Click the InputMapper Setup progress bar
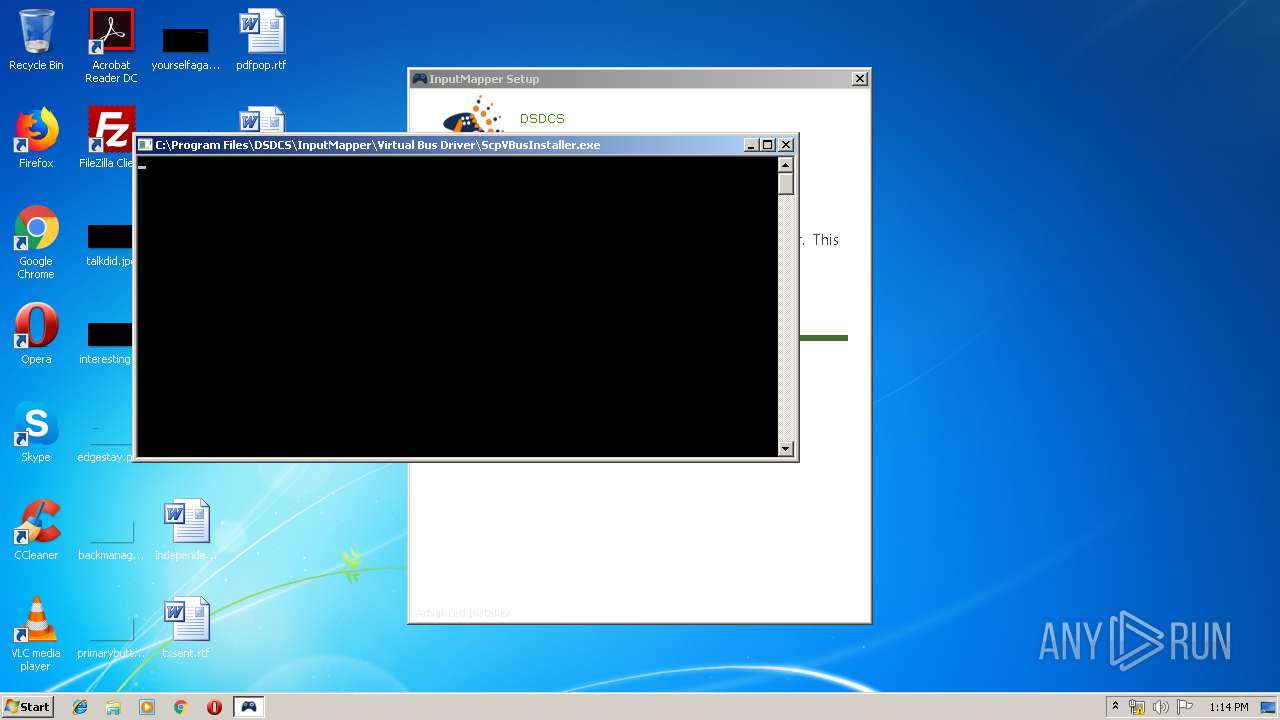 (824, 338)
